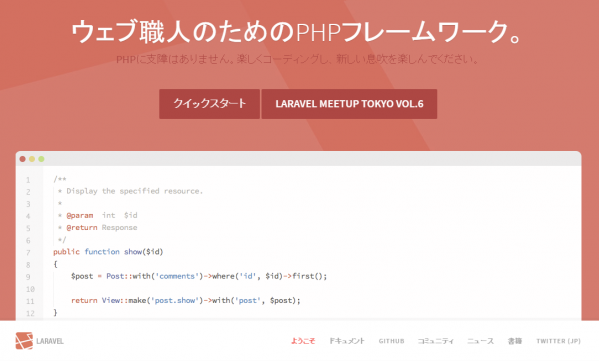Open the 書籍 nav link
The width and height of the screenshot is (599, 361).
pos(515,341)
